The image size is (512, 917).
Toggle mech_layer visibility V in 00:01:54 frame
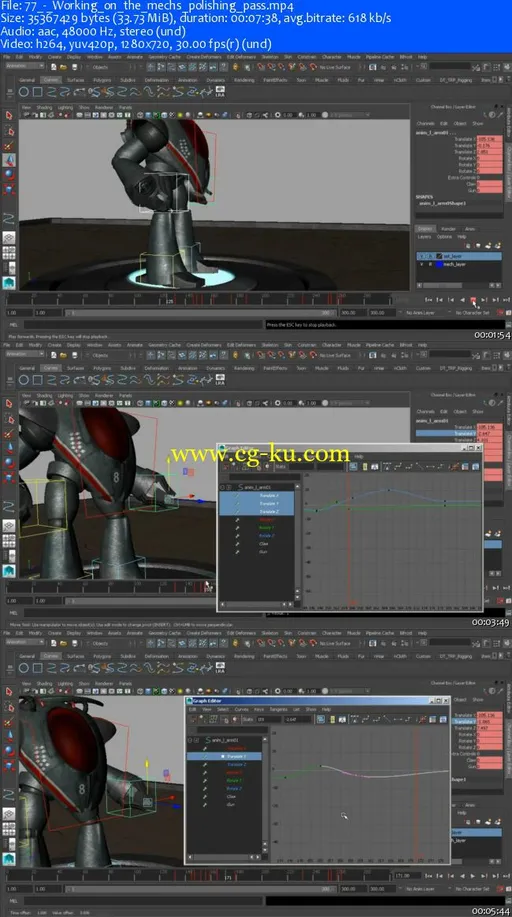coord(421,264)
